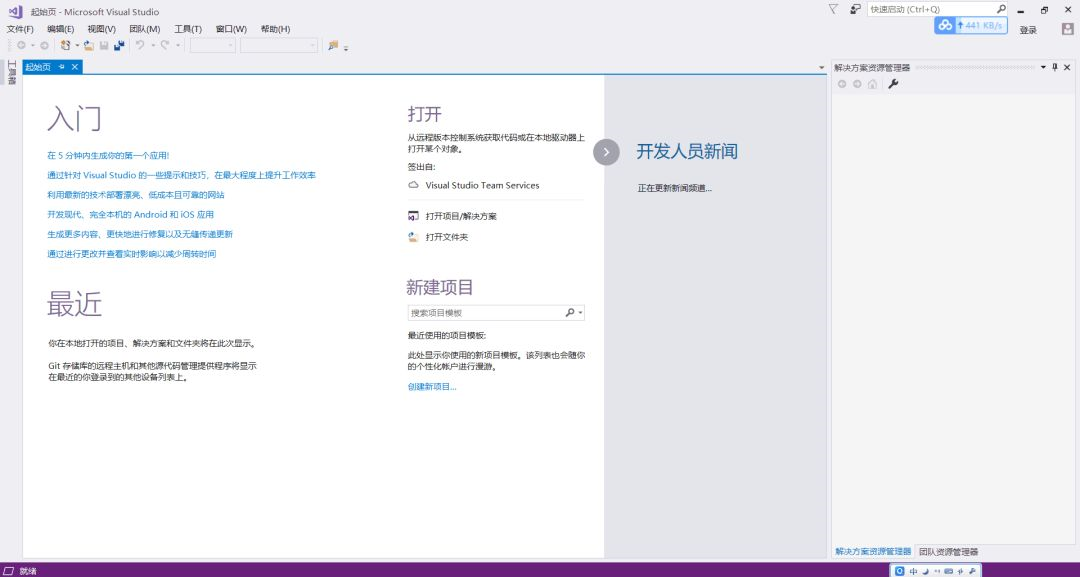
Task: Click the cloud icon on the upload speed widget
Action: [945, 25]
